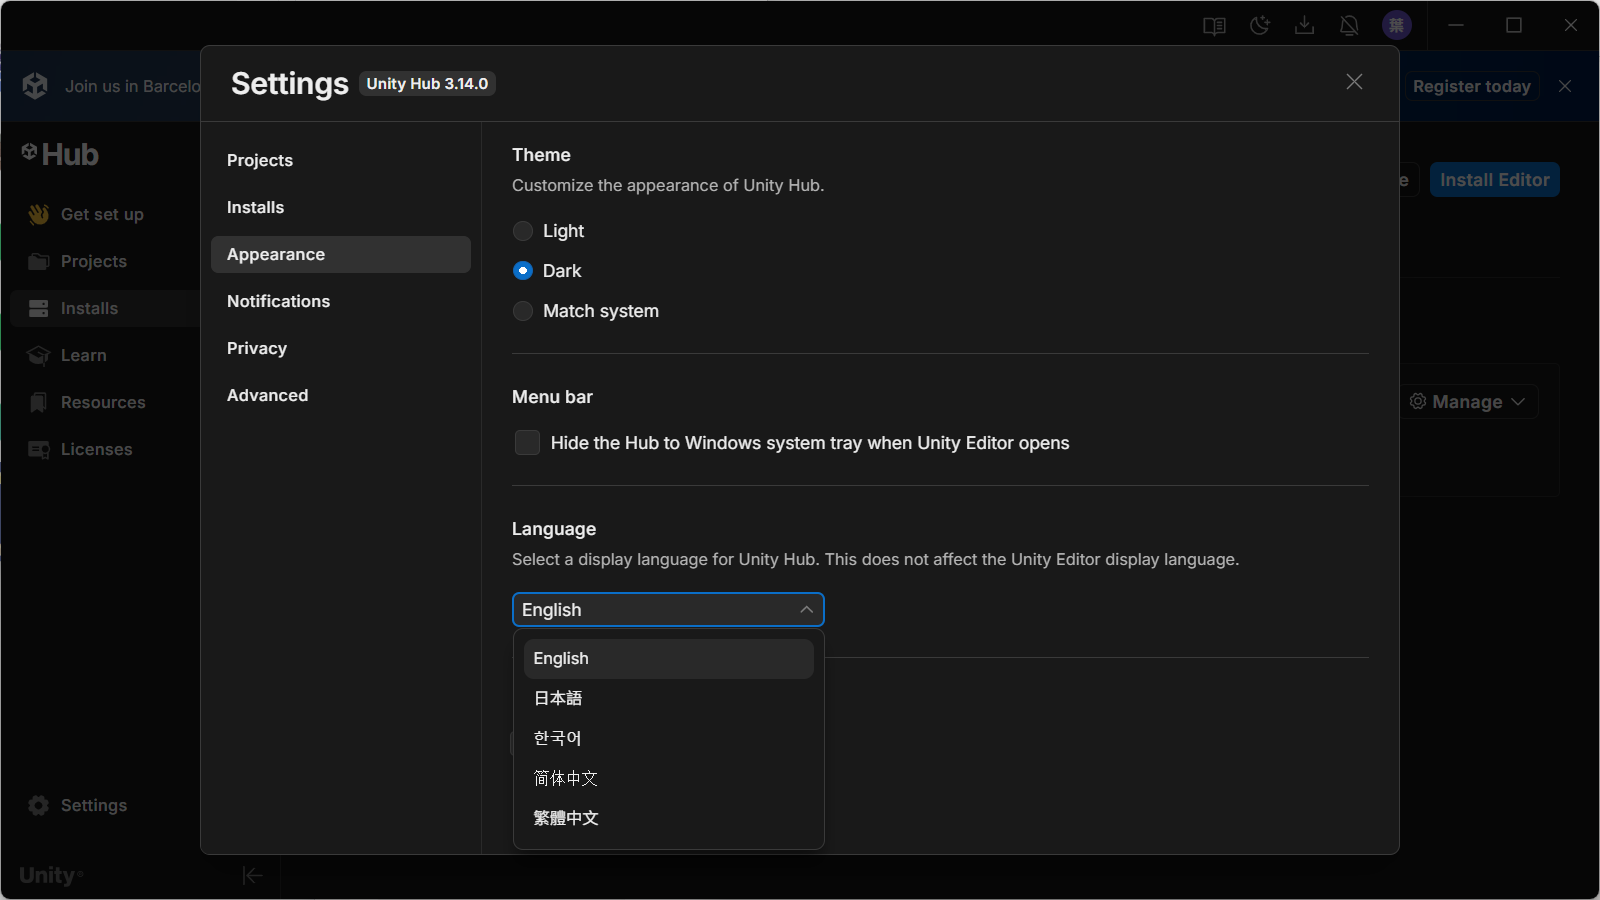This screenshot has height=900, width=1600.
Task: Select the Appearance settings tab
Action: [x=341, y=254]
